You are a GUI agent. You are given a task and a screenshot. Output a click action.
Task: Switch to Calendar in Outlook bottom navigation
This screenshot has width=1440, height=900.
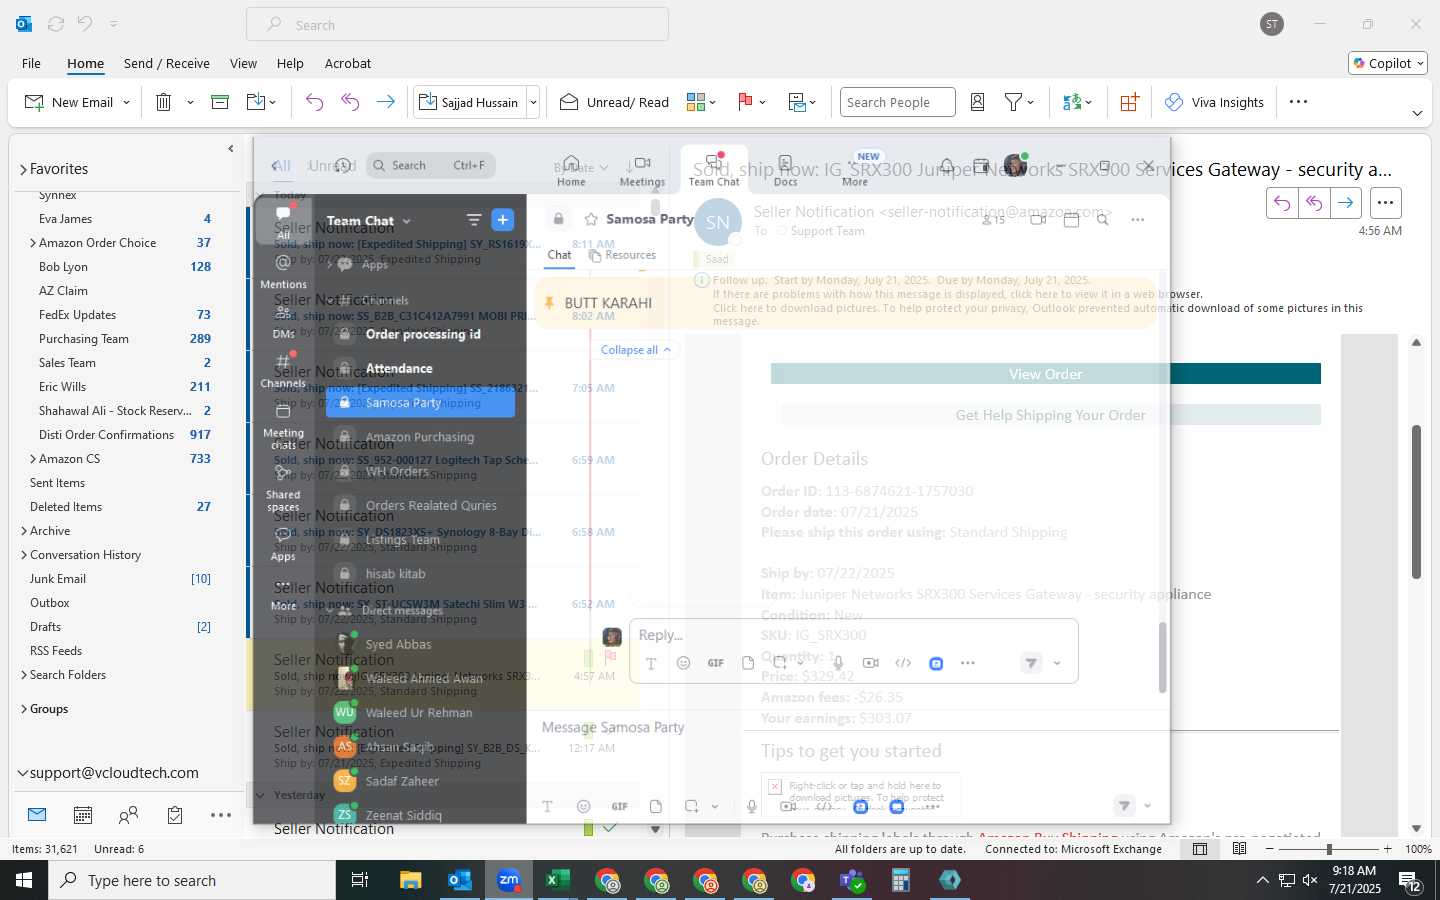[83, 815]
